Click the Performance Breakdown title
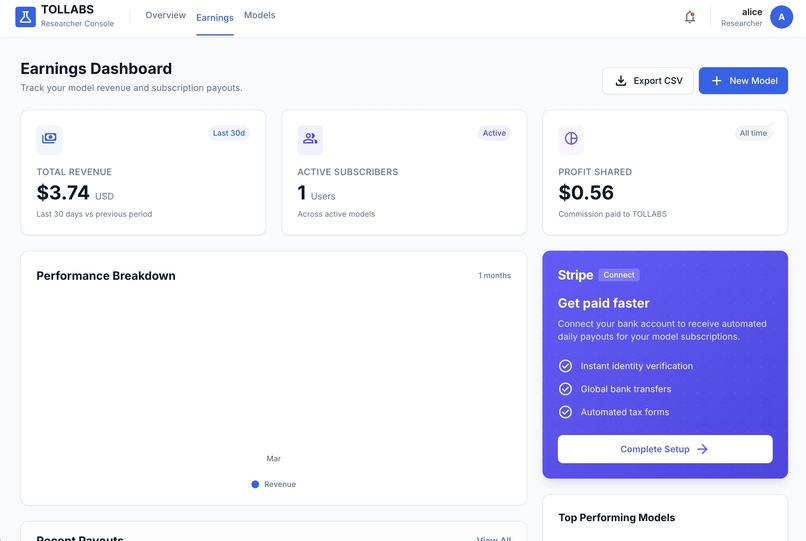Image resolution: width=806 pixels, height=541 pixels. pos(106,276)
